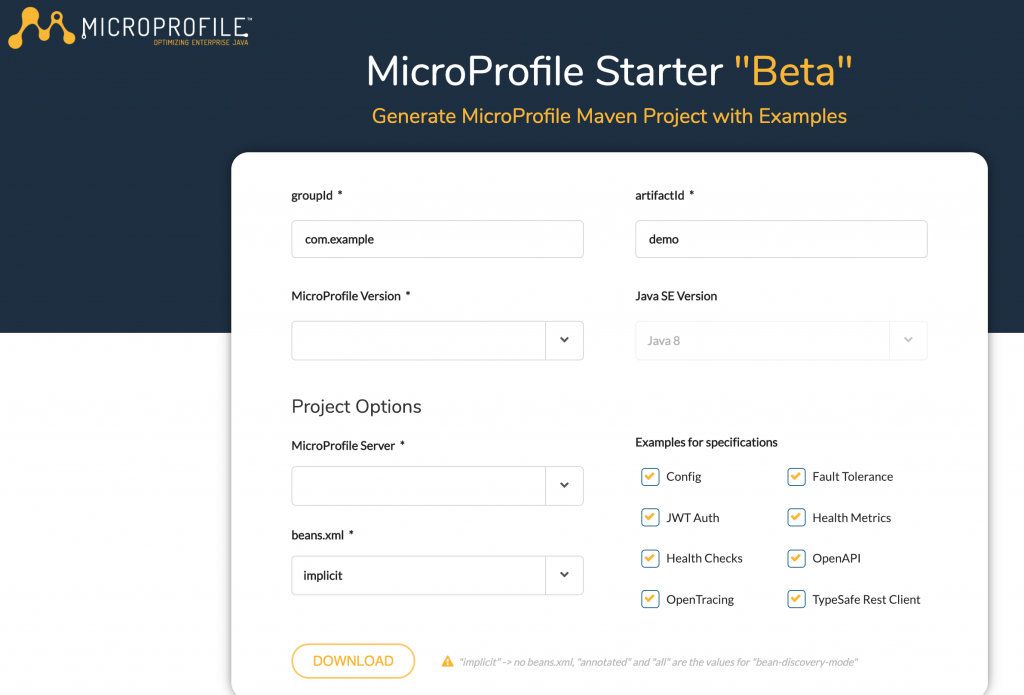
Task: Click the chevron on the beans.xml dropdown
Action: click(x=566, y=575)
